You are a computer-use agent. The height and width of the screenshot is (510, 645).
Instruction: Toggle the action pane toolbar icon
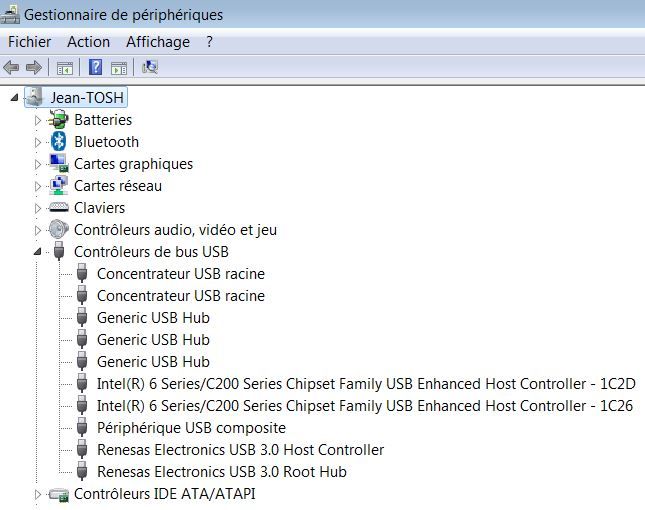tap(119, 67)
